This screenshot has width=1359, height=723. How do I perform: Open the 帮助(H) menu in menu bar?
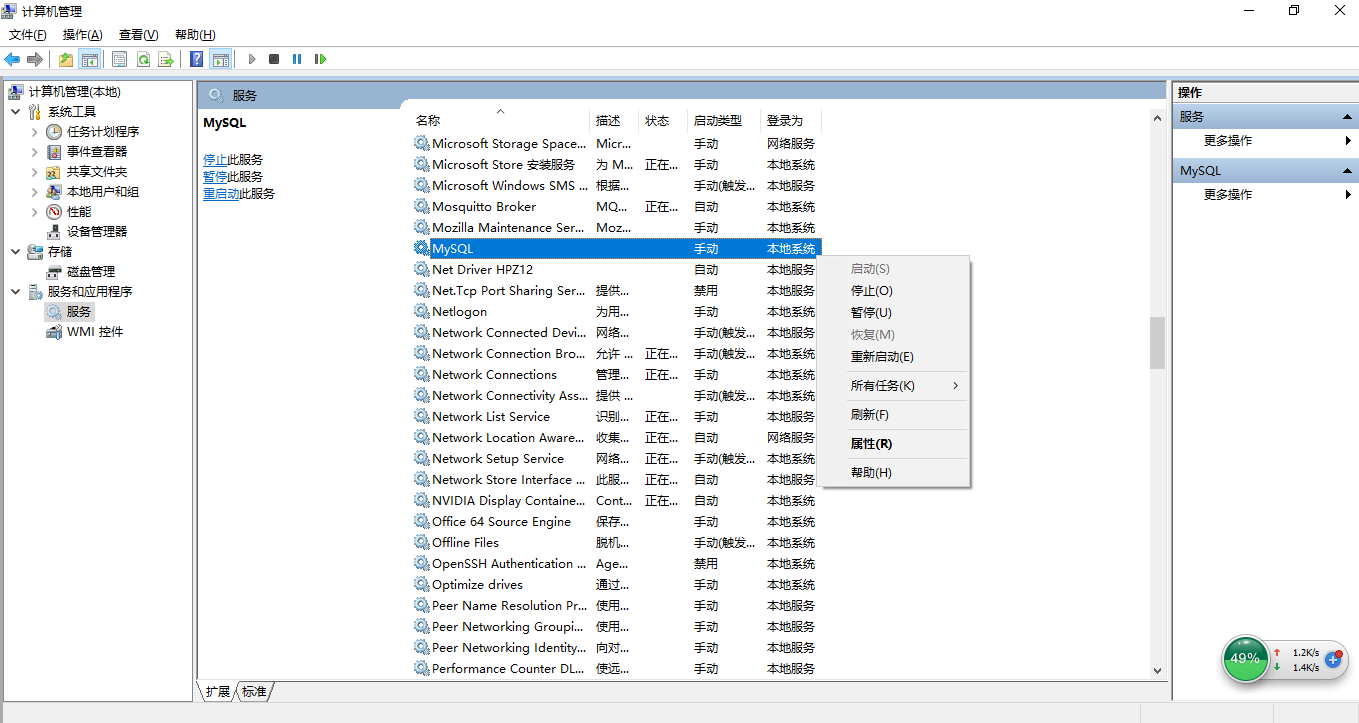click(x=195, y=35)
